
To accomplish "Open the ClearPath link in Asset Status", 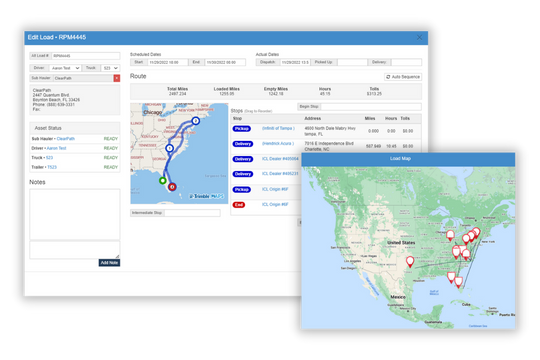I will click(65, 138).
